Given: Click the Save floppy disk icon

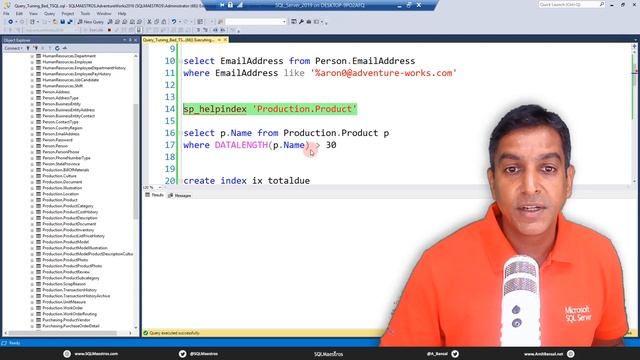Looking at the screenshot, I should (62, 22).
